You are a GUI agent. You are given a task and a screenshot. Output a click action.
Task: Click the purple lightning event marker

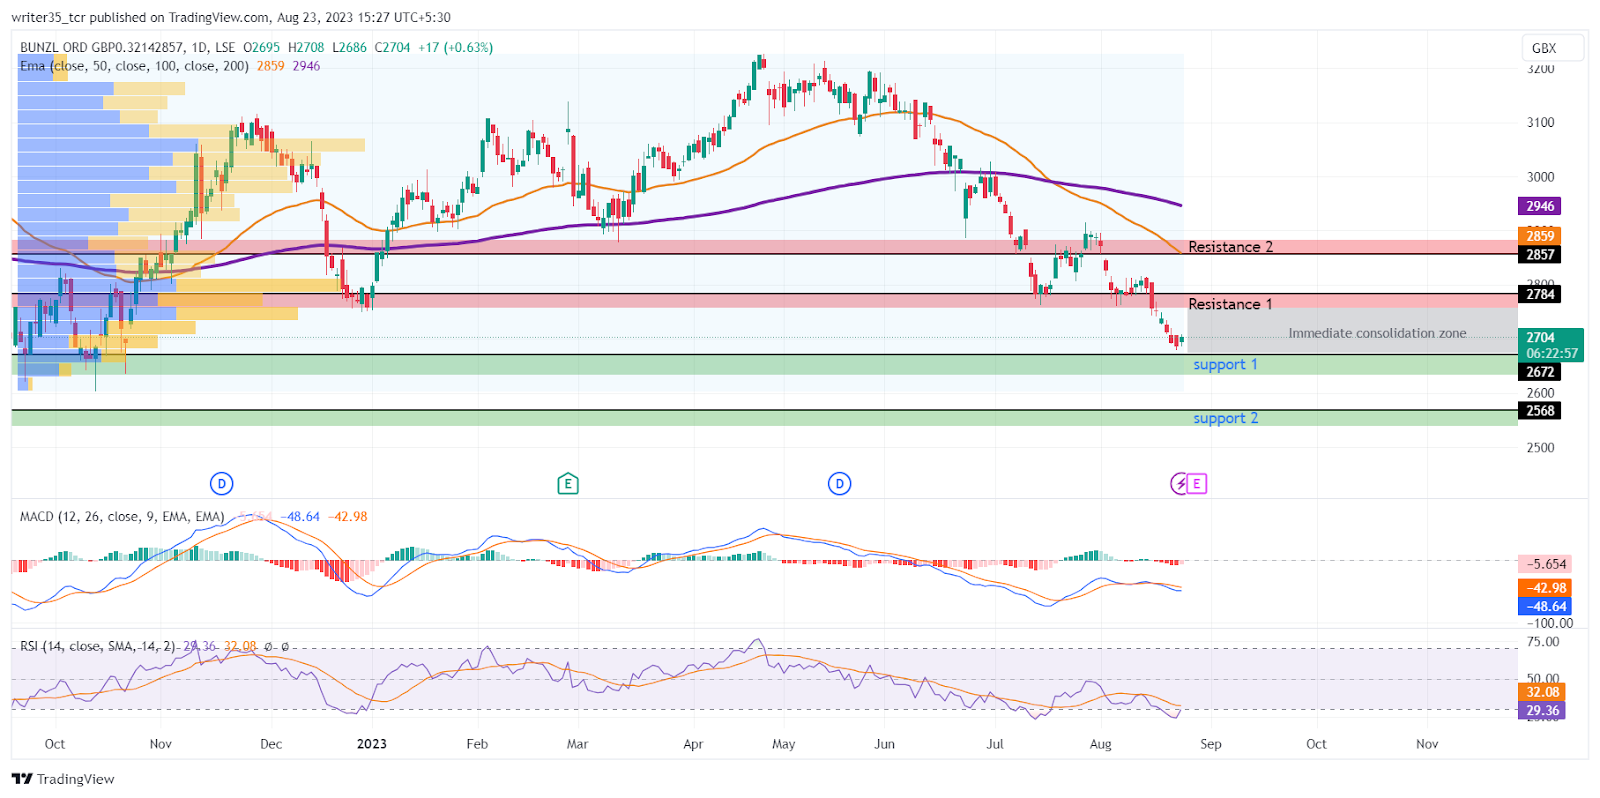click(x=1180, y=484)
